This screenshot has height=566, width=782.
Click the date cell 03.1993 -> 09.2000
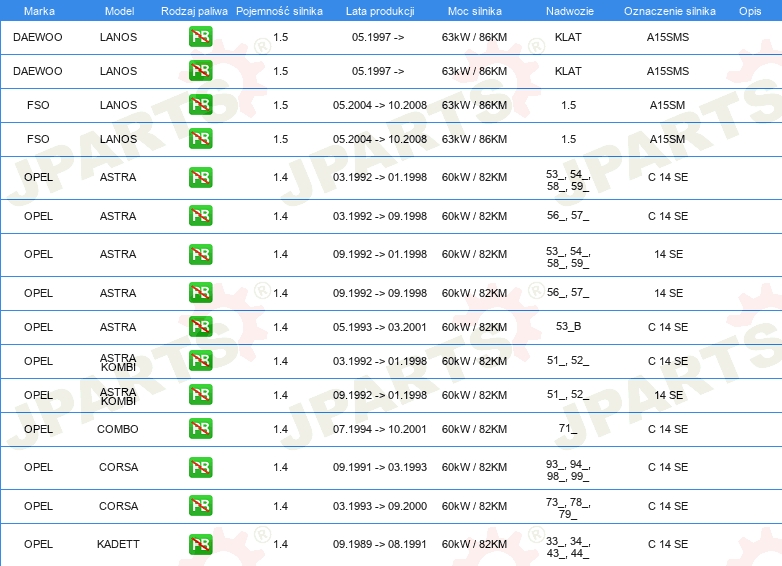tap(380, 506)
